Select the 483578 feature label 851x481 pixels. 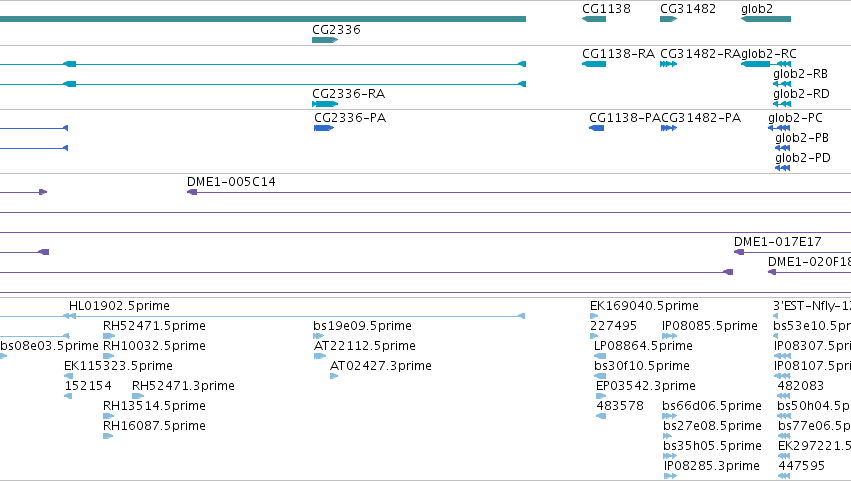point(620,406)
